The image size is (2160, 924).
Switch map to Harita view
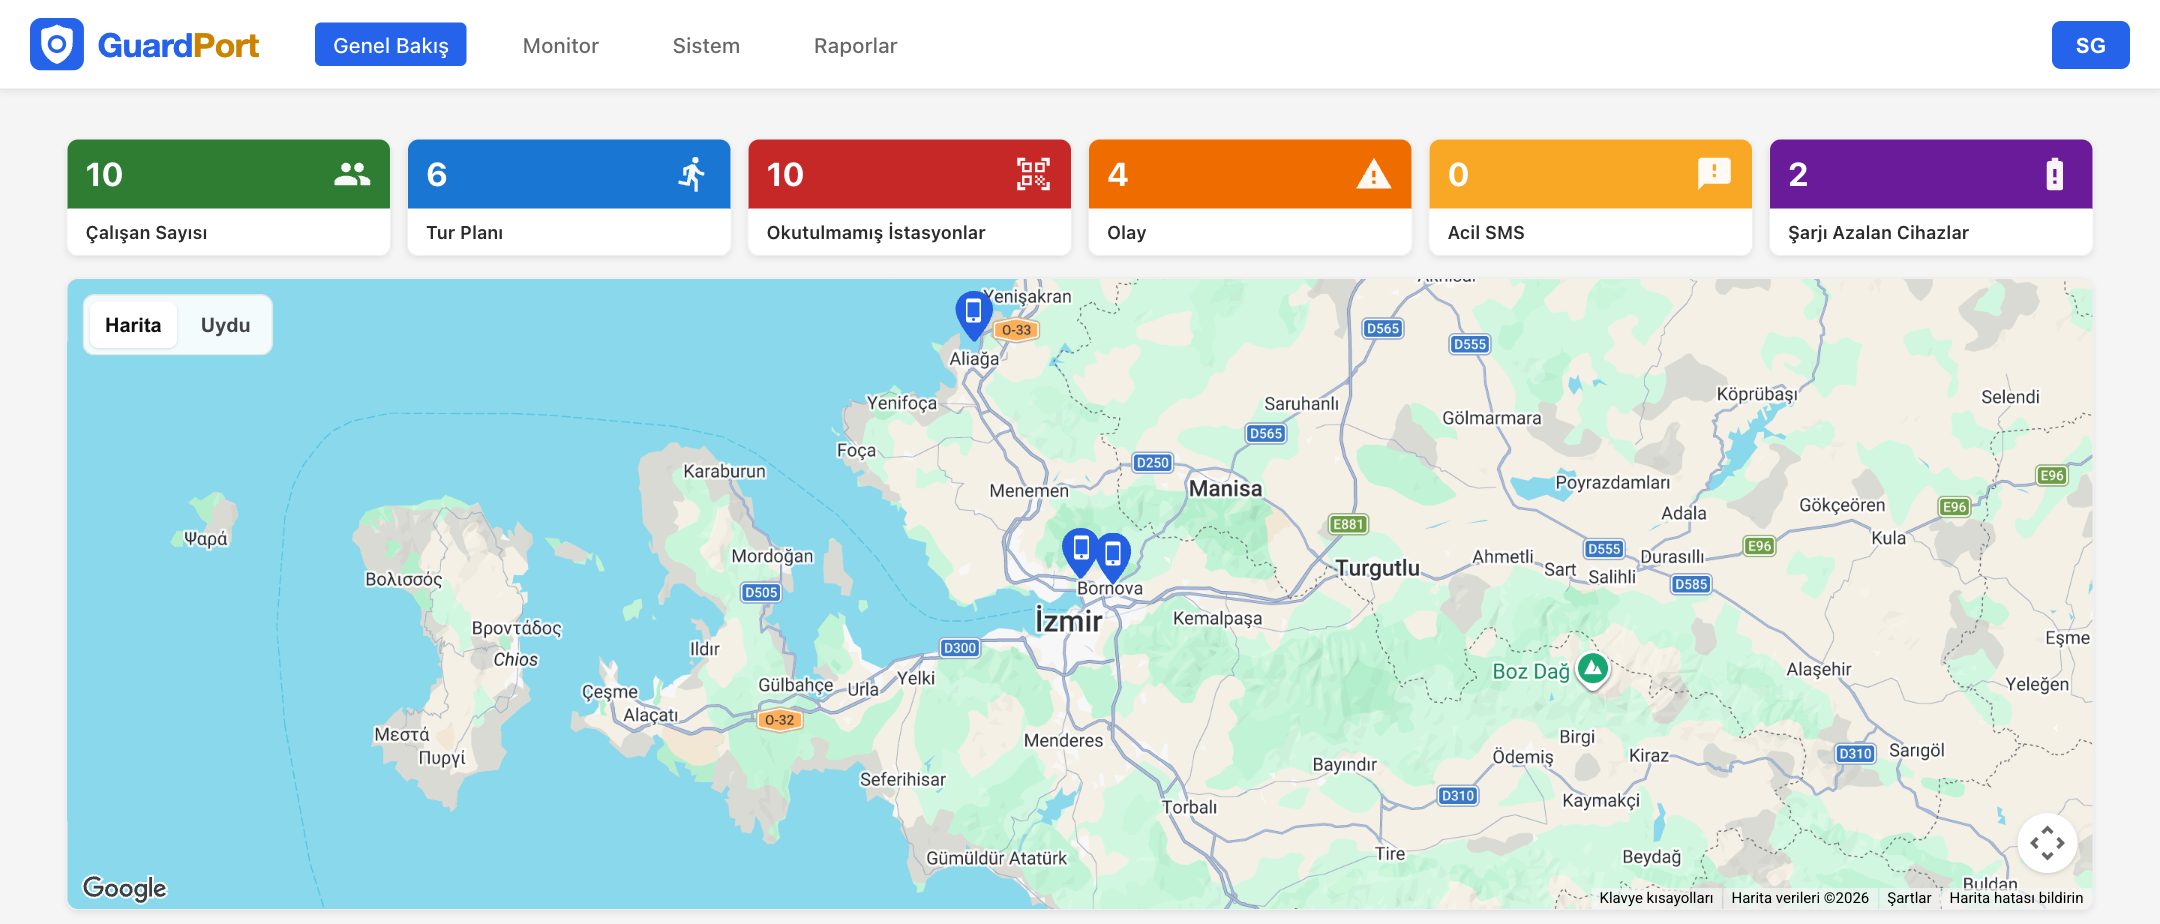point(133,325)
